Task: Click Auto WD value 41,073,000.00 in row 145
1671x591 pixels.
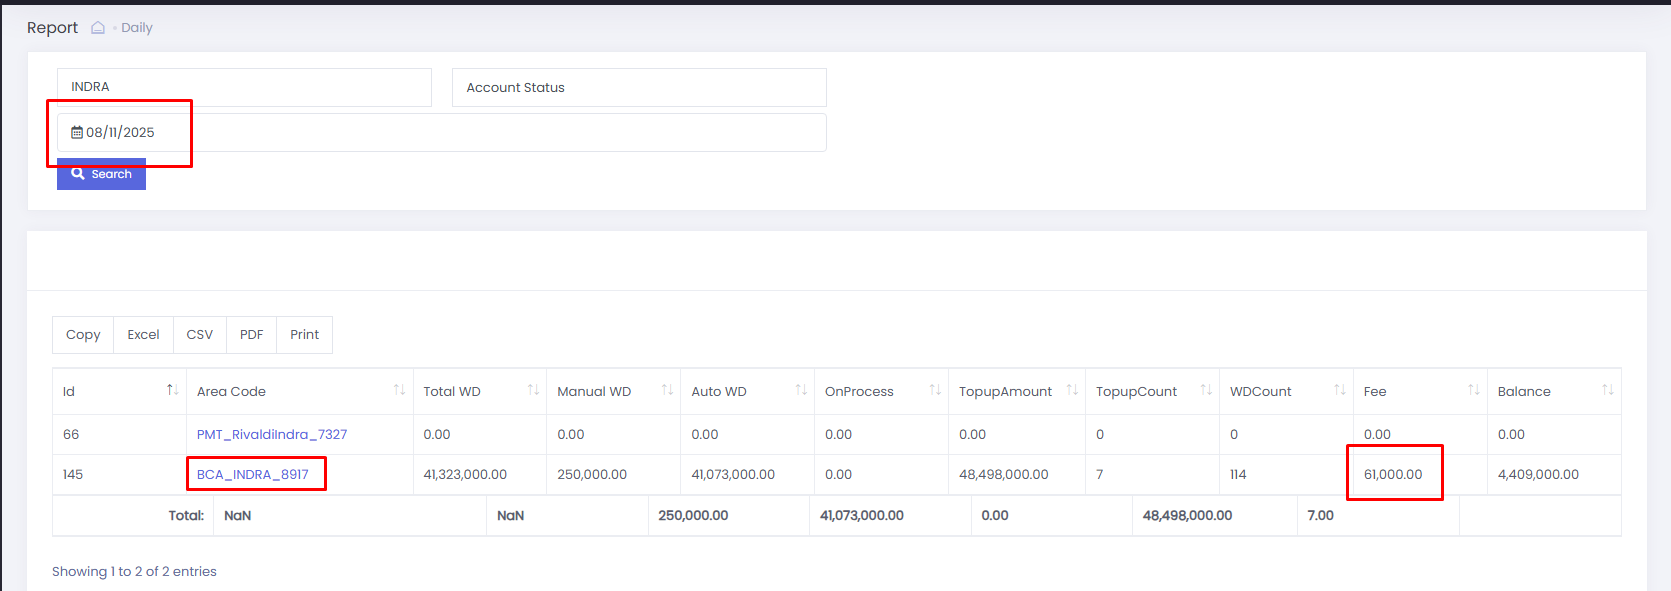Action: pos(733,474)
